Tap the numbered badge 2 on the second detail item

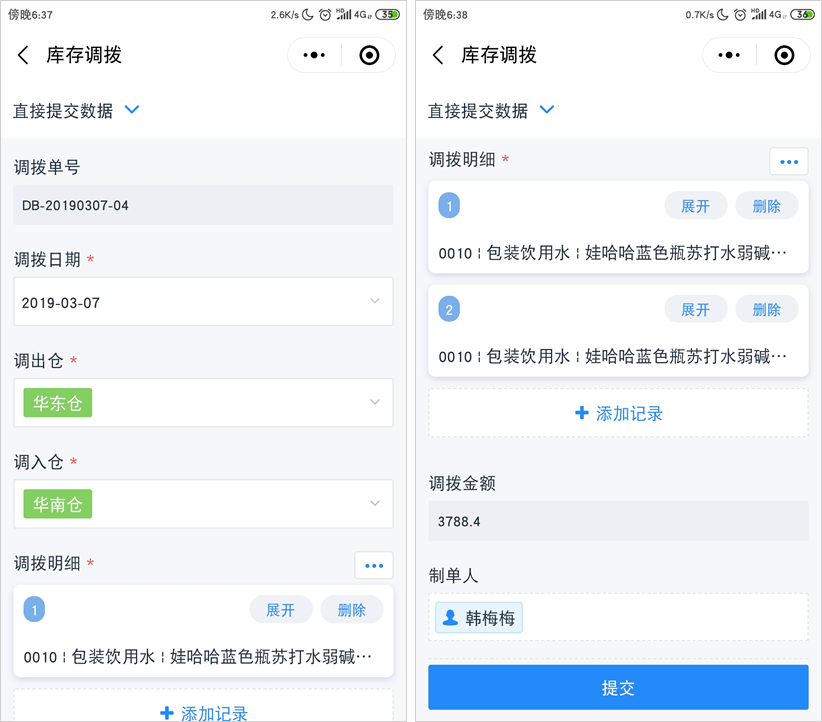pyautogui.click(x=449, y=309)
